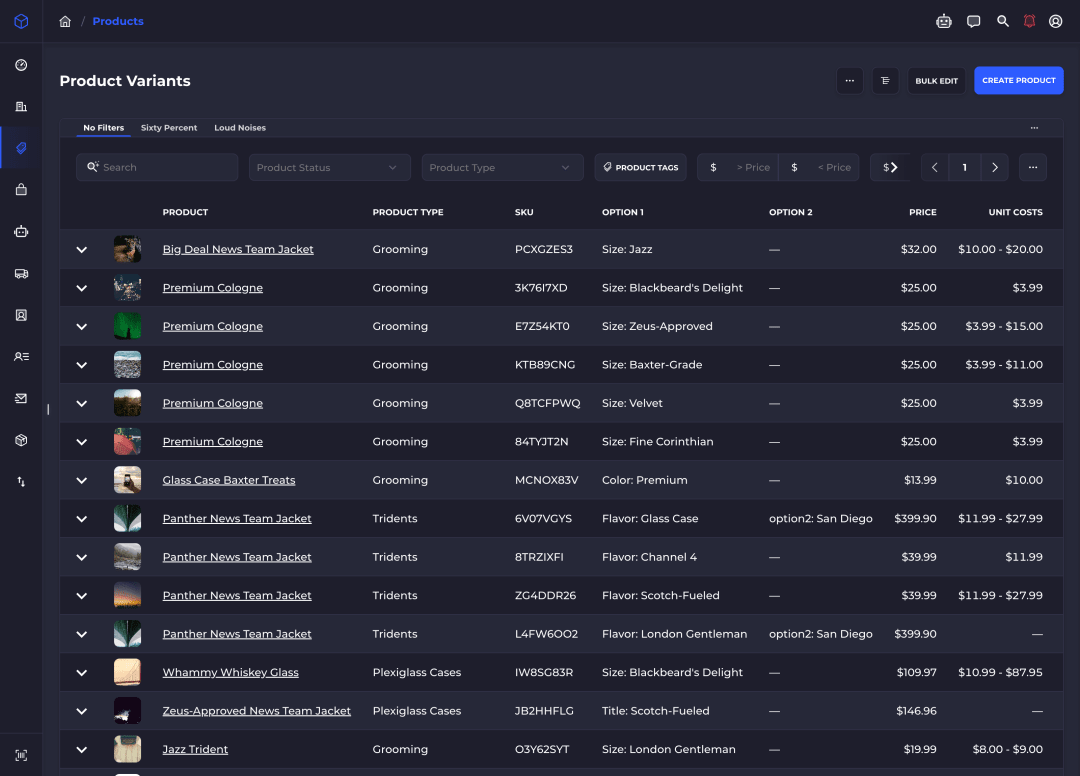Open the robot assistant icon in header

(x=944, y=21)
